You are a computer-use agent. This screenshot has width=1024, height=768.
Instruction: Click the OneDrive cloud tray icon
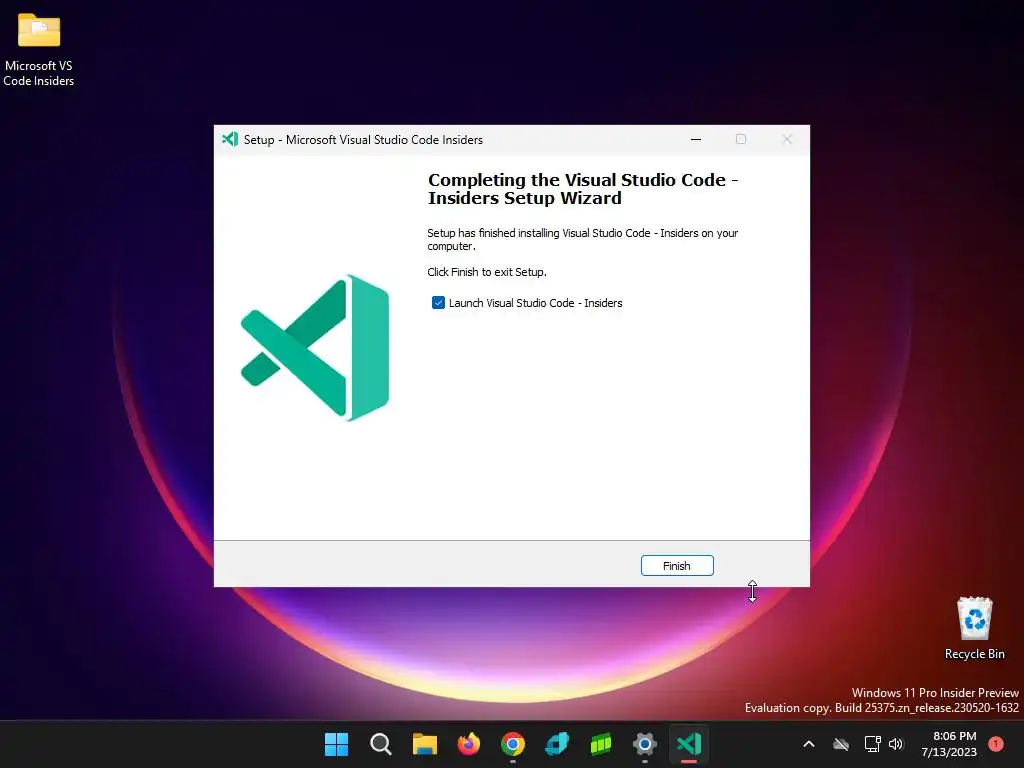point(841,744)
